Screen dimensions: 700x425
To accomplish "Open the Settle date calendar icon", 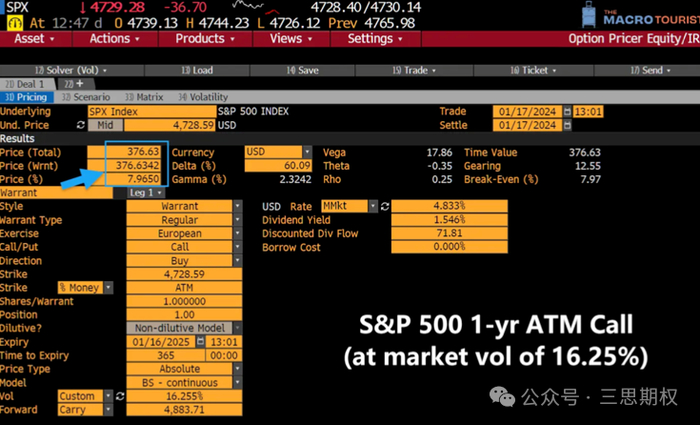I will (567, 125).
